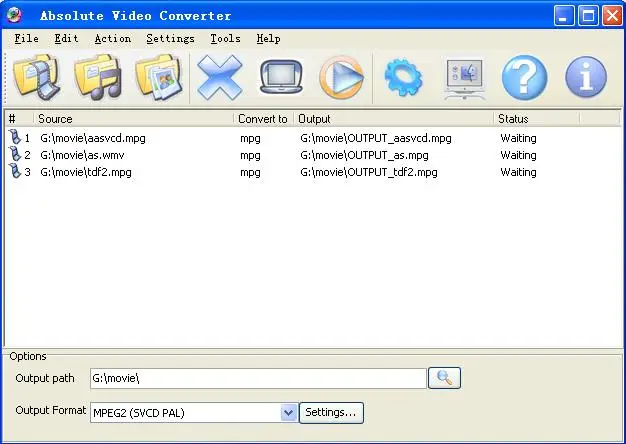Click the add picture files folder icon
Image resolution: width=626 pixels, height=444 pixels.
point(159,77)
